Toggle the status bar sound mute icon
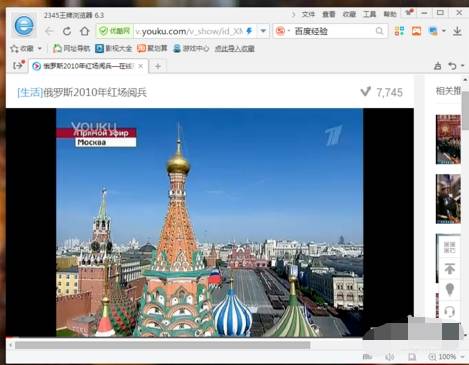Screen dimensions: 469x365 click(389, 357)
